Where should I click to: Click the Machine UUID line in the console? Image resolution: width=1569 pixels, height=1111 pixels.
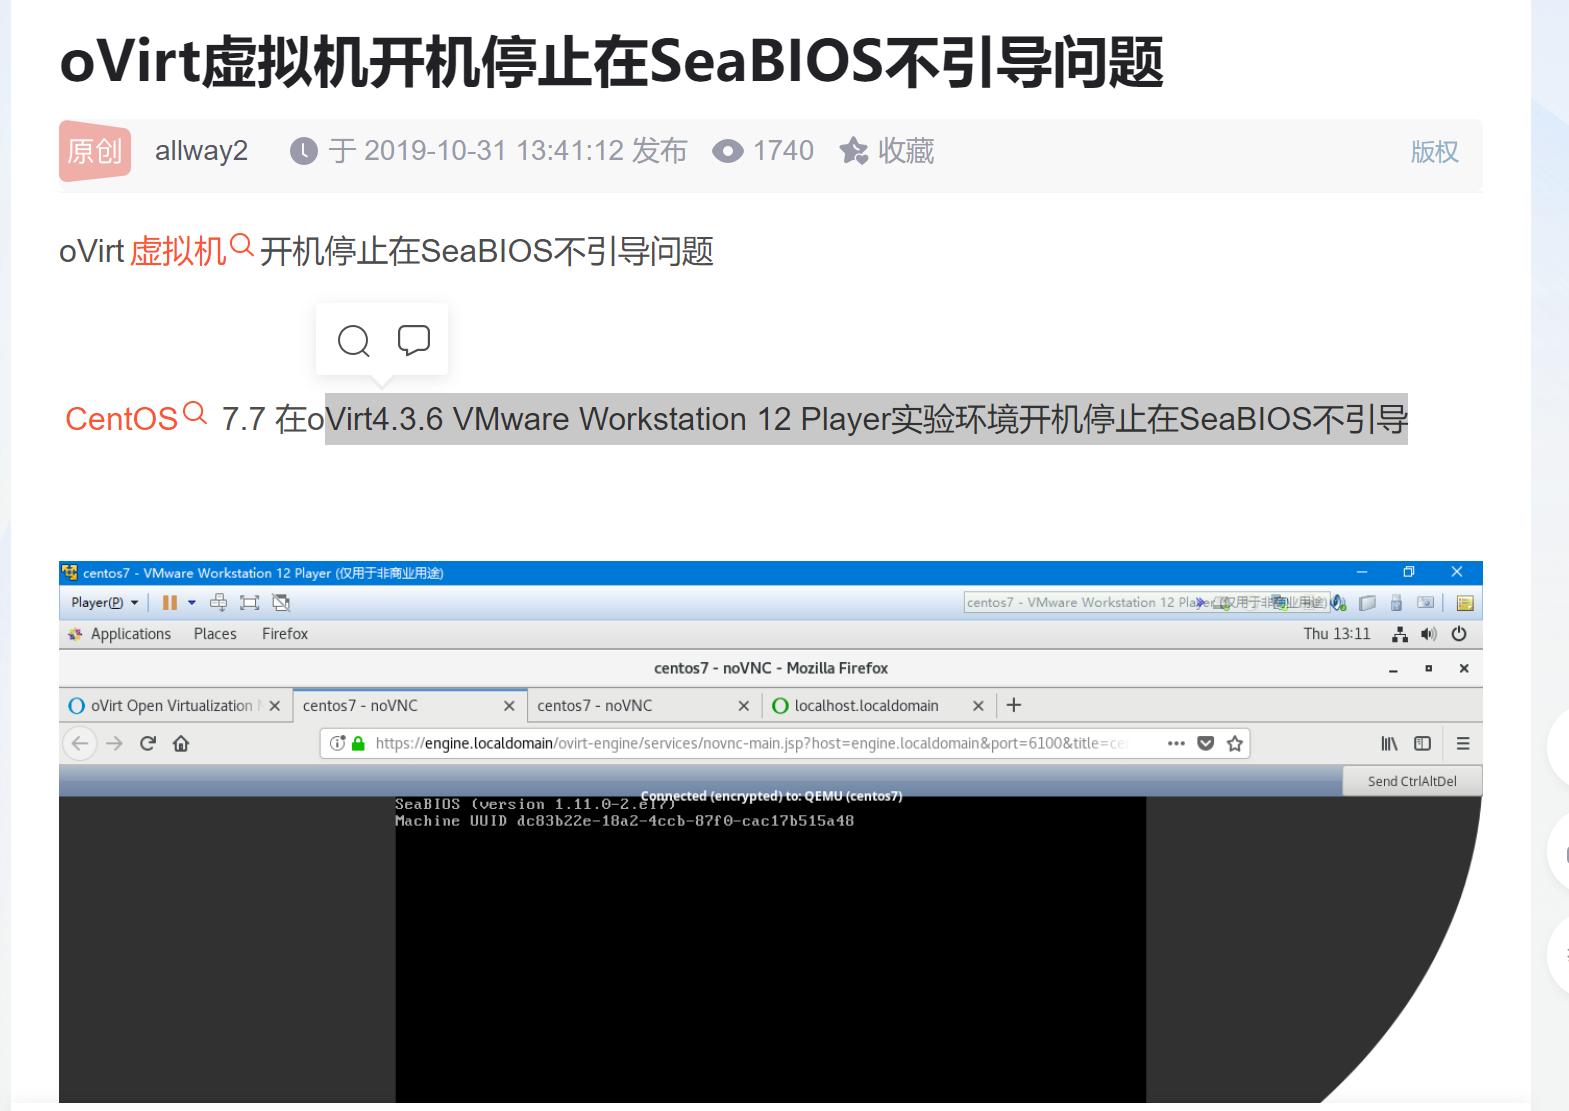(x=624, y=821)
